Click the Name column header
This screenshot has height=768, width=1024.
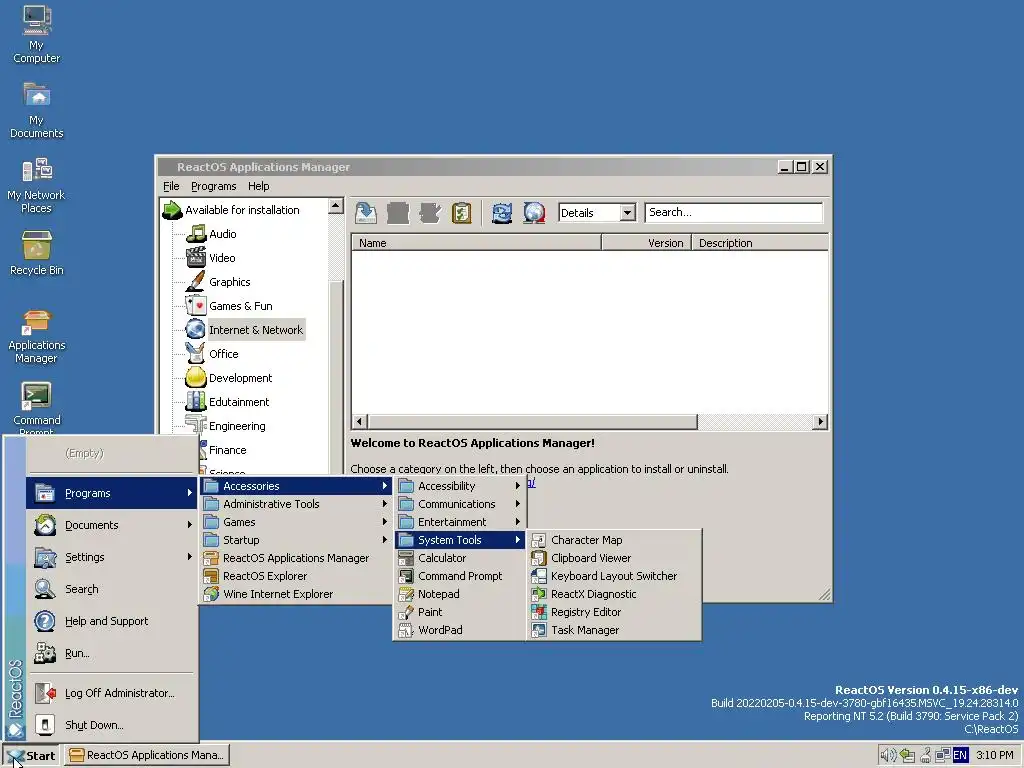click(476, 243)
